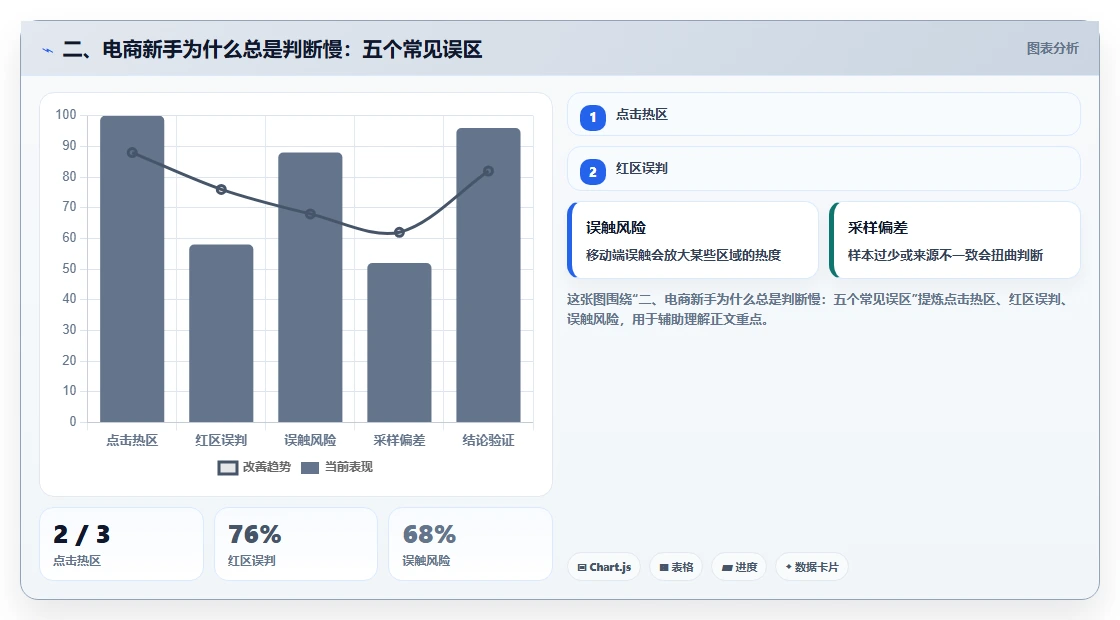Image resolution: width=1120 pixels, height=620 pixels.
Task: Select the 红区误判 list item
Action: 824,169
